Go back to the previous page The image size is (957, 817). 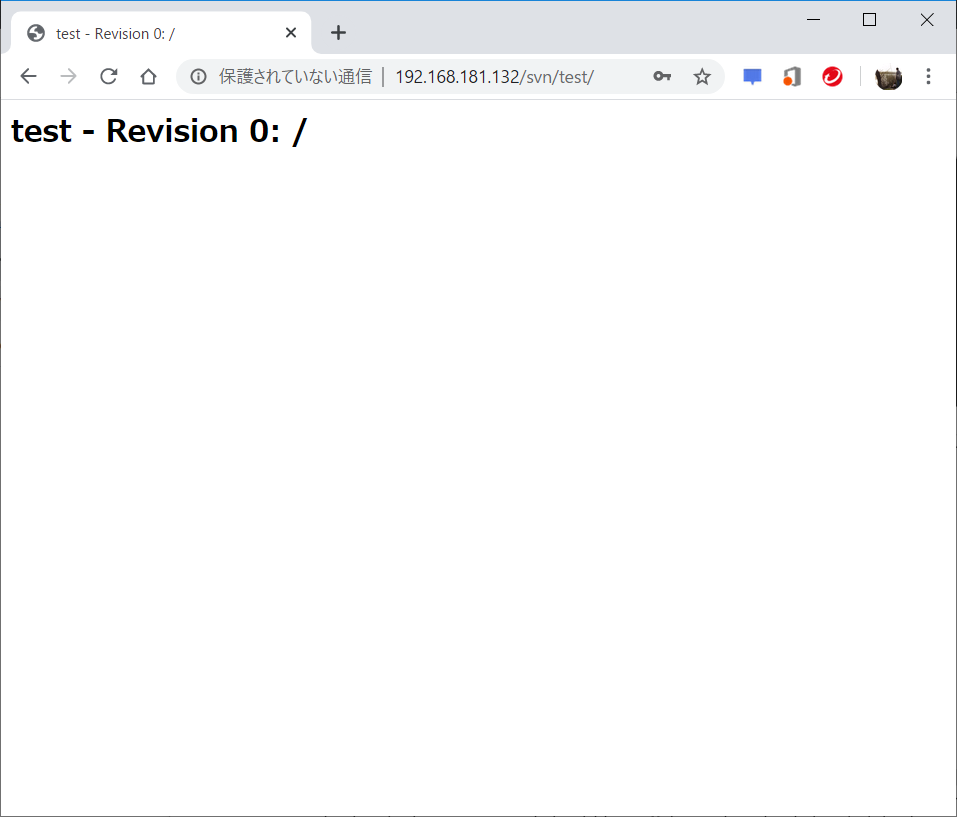coord(28,76)
